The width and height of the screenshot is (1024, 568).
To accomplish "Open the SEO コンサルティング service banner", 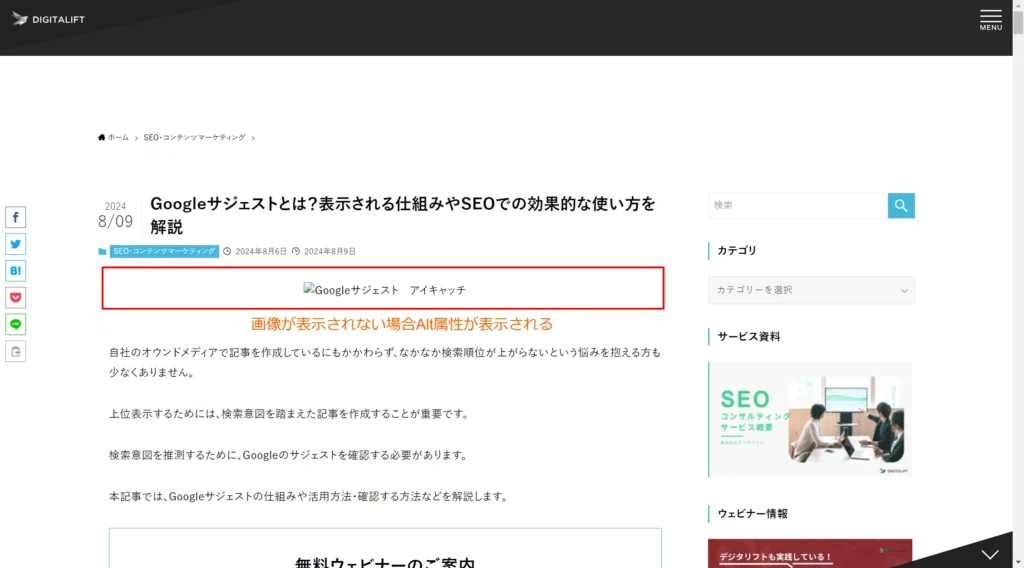I will (x=810, y=419).
